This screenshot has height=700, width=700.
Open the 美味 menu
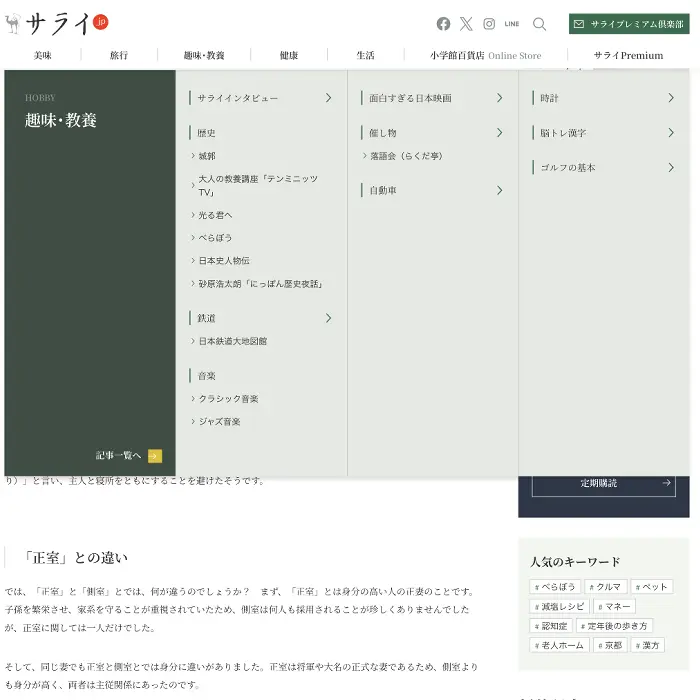click(42, 55)
